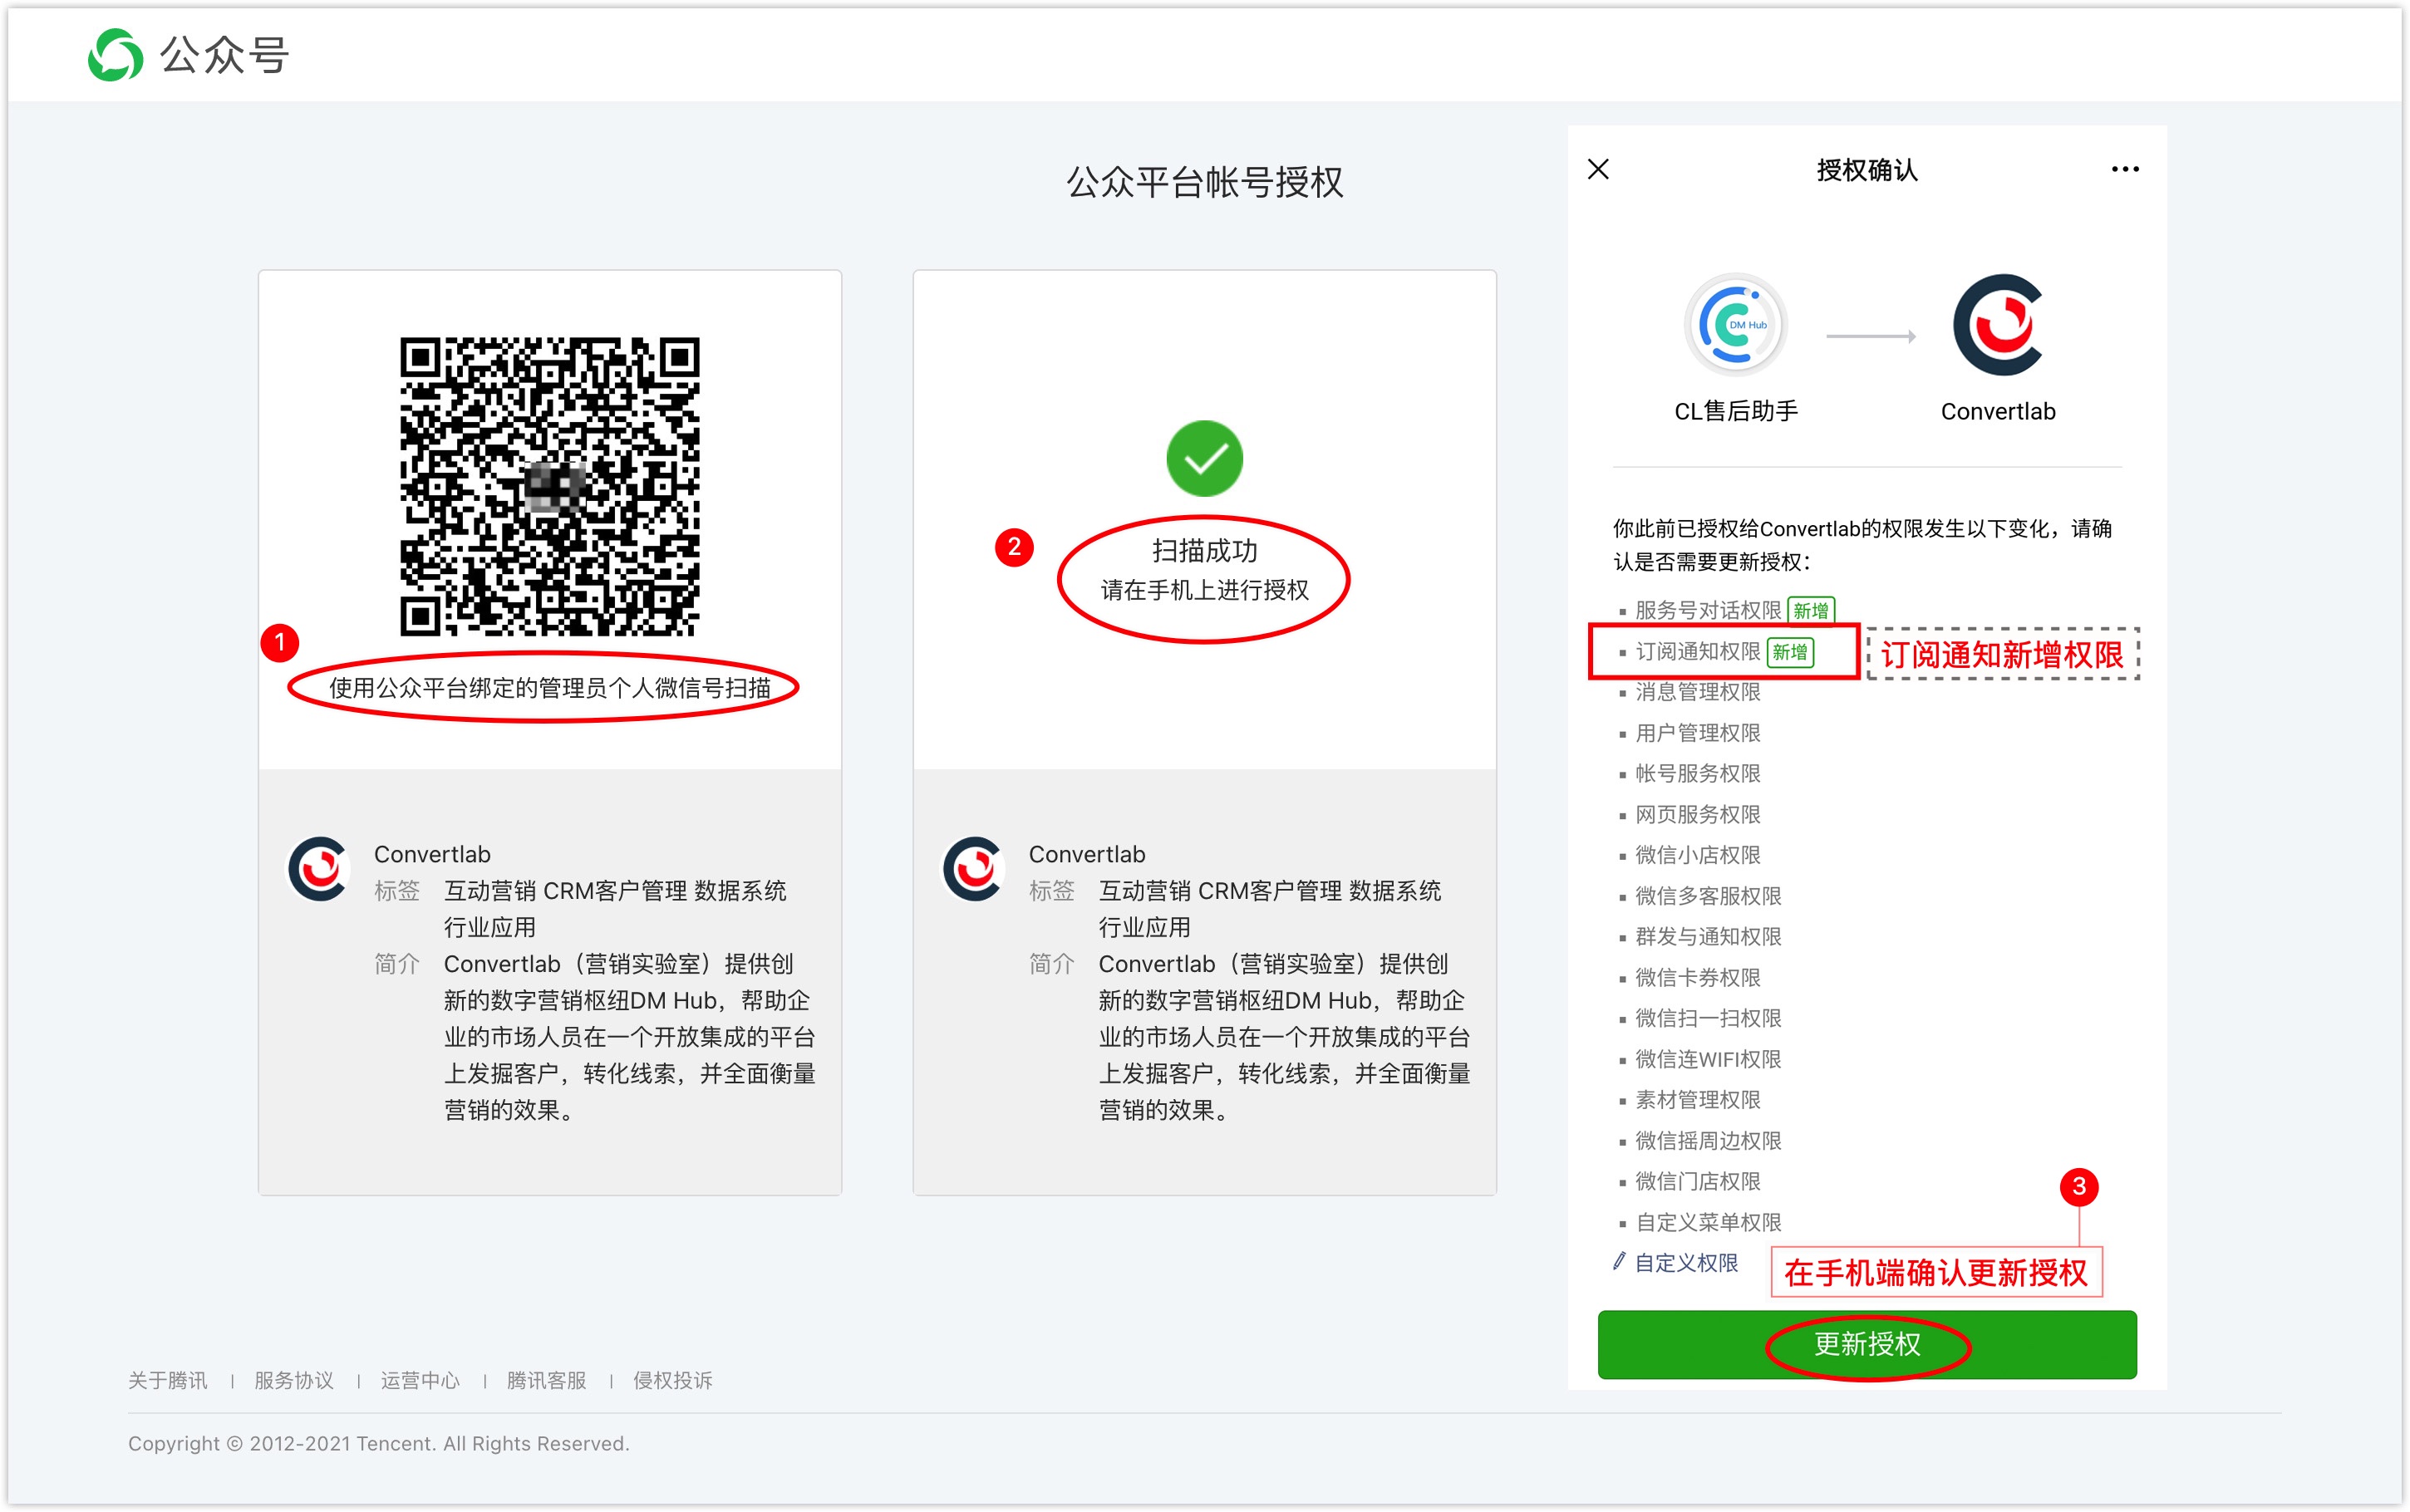
Task: Open the 关于腾讯 footer link
Action: [168, 1380]
